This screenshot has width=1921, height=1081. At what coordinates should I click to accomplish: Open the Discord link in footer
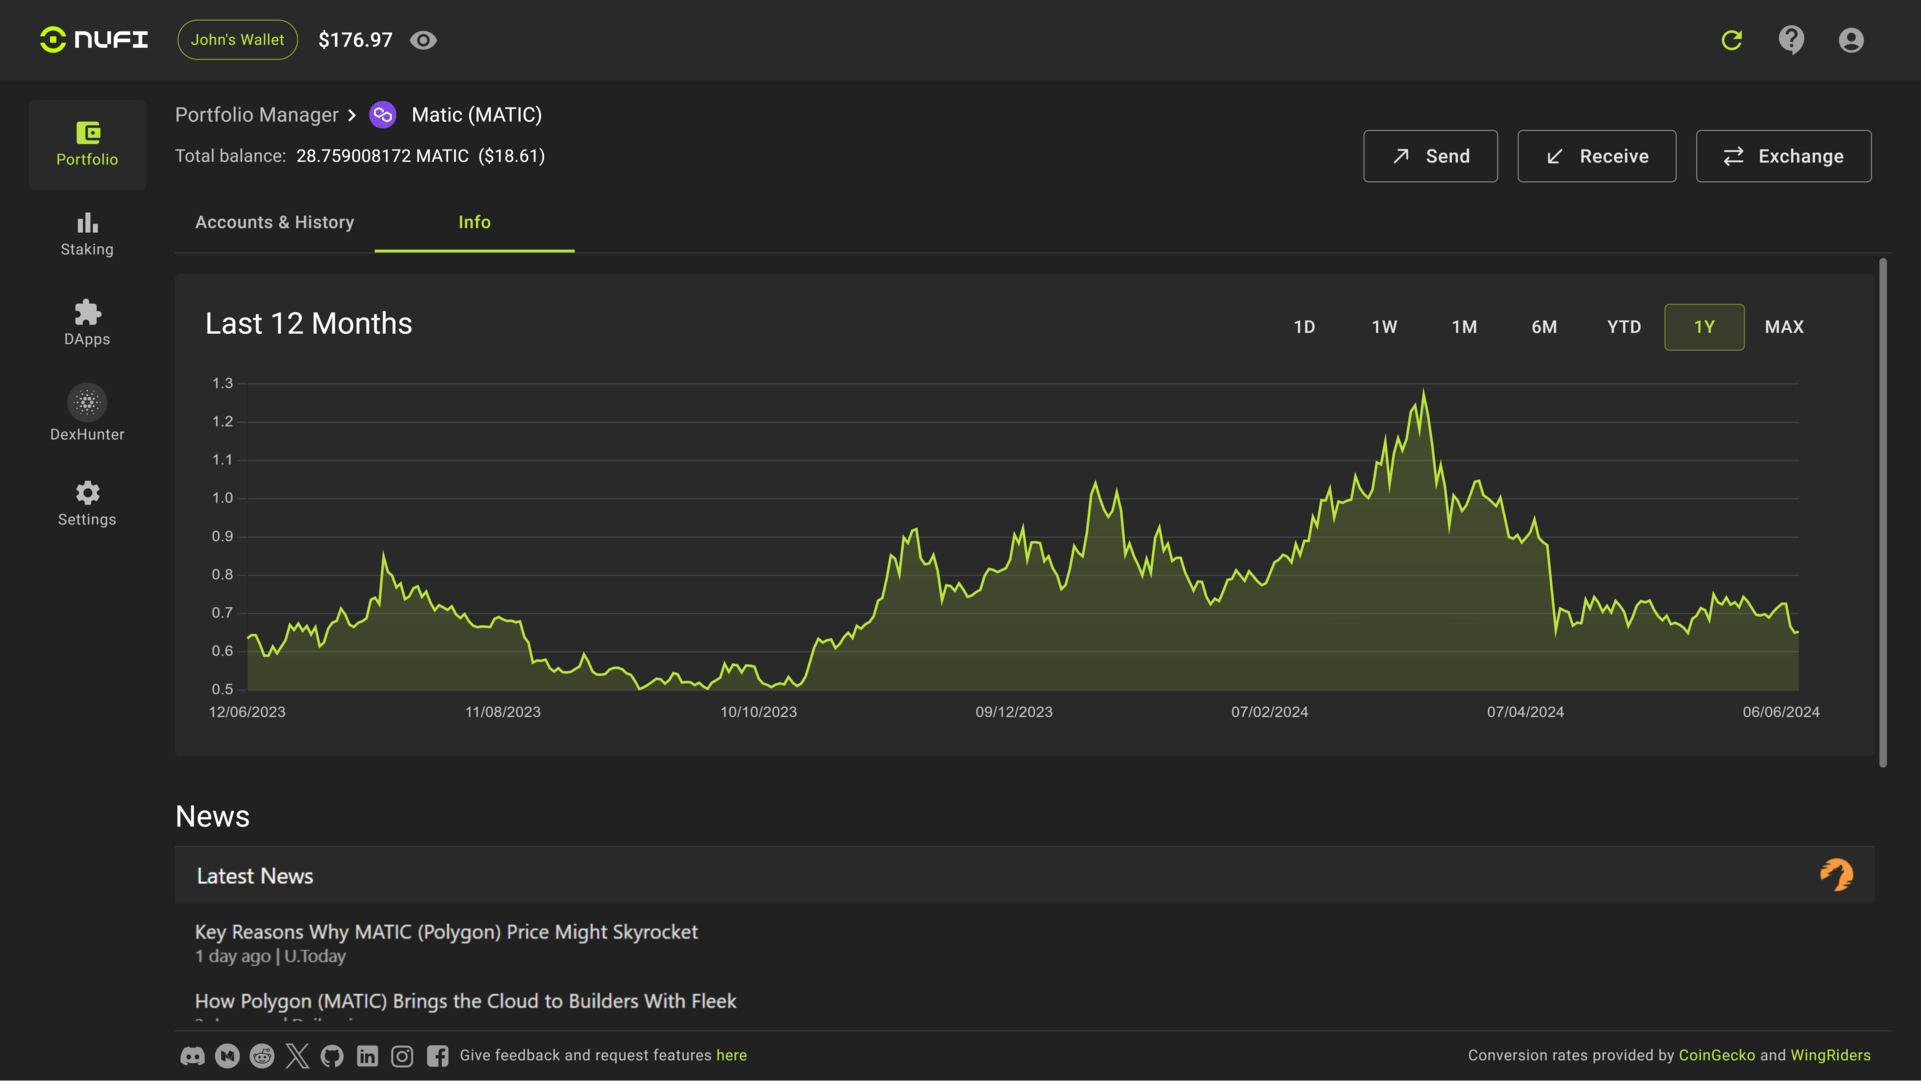(192, 1056)
